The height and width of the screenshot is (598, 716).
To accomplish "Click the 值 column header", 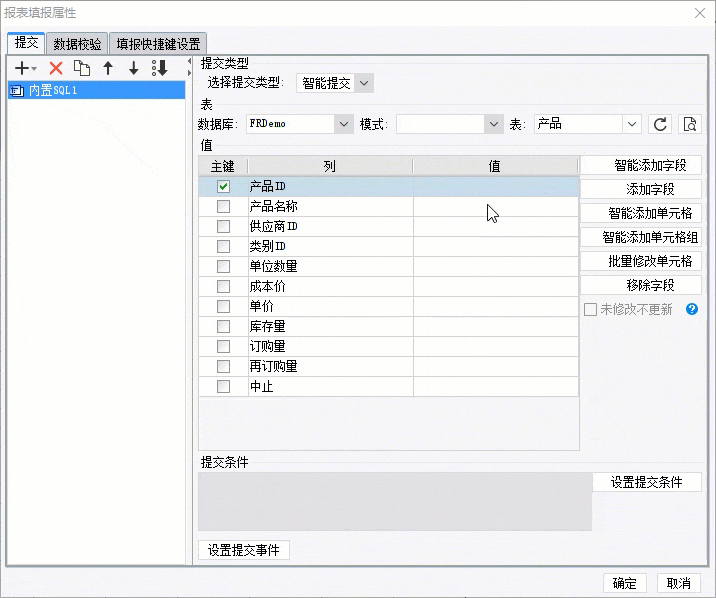I will click(495, 166).
